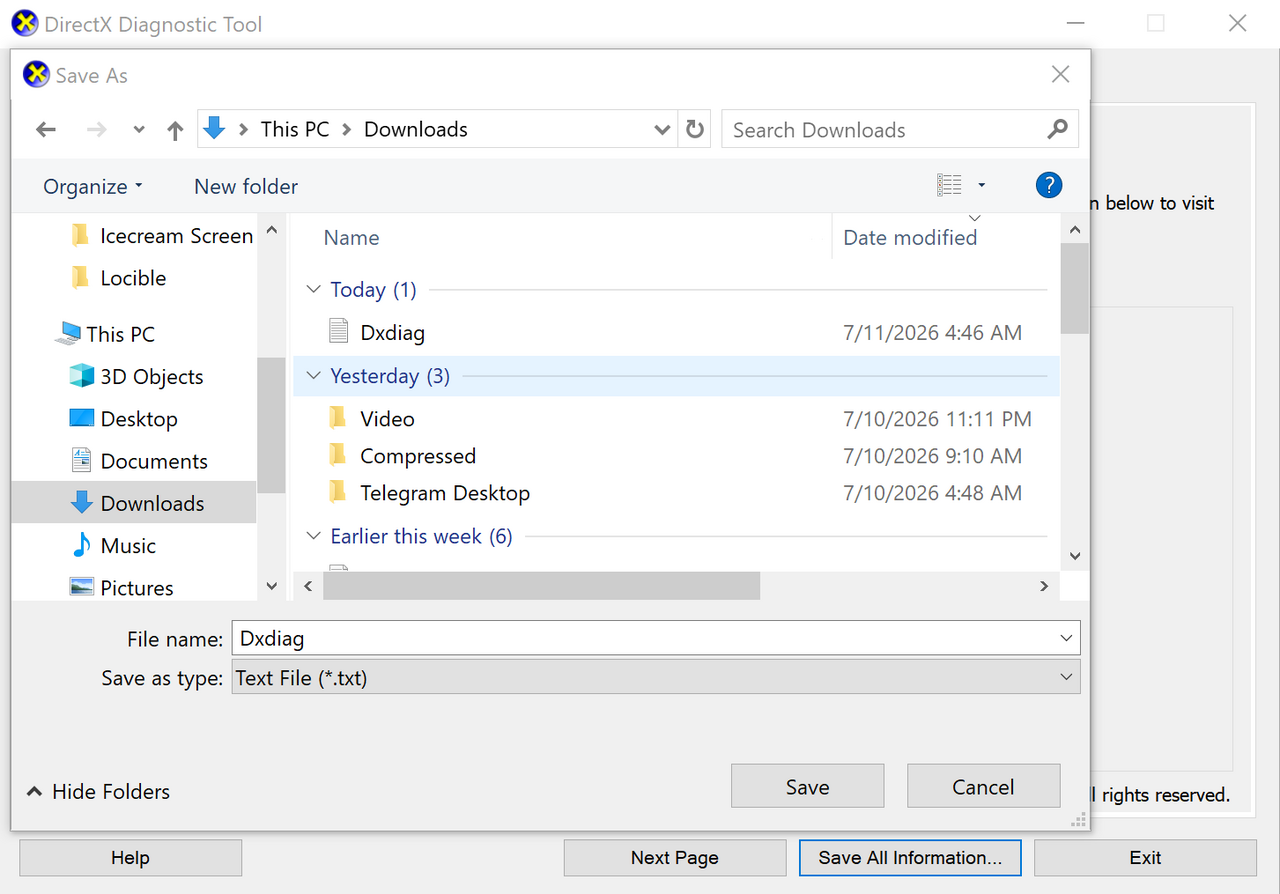
Task: Click Exit in DirectX Diagnostic Tool
Action: (1145, 858)
